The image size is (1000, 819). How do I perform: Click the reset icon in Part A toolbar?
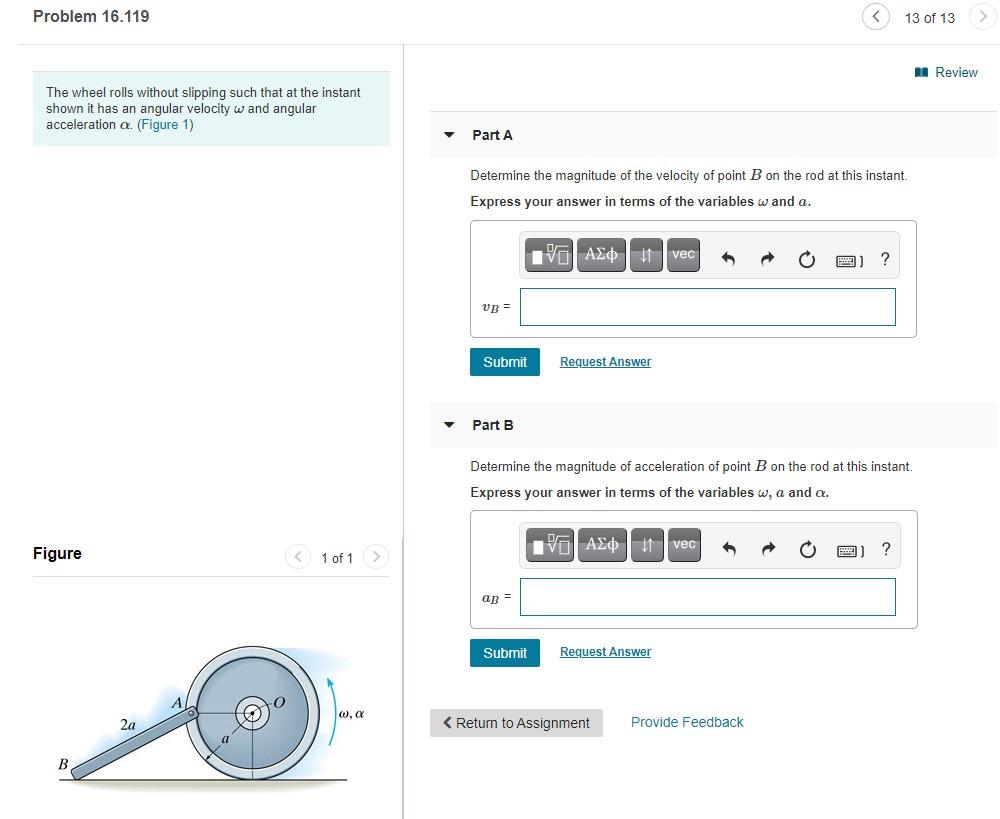pos(807,258)
